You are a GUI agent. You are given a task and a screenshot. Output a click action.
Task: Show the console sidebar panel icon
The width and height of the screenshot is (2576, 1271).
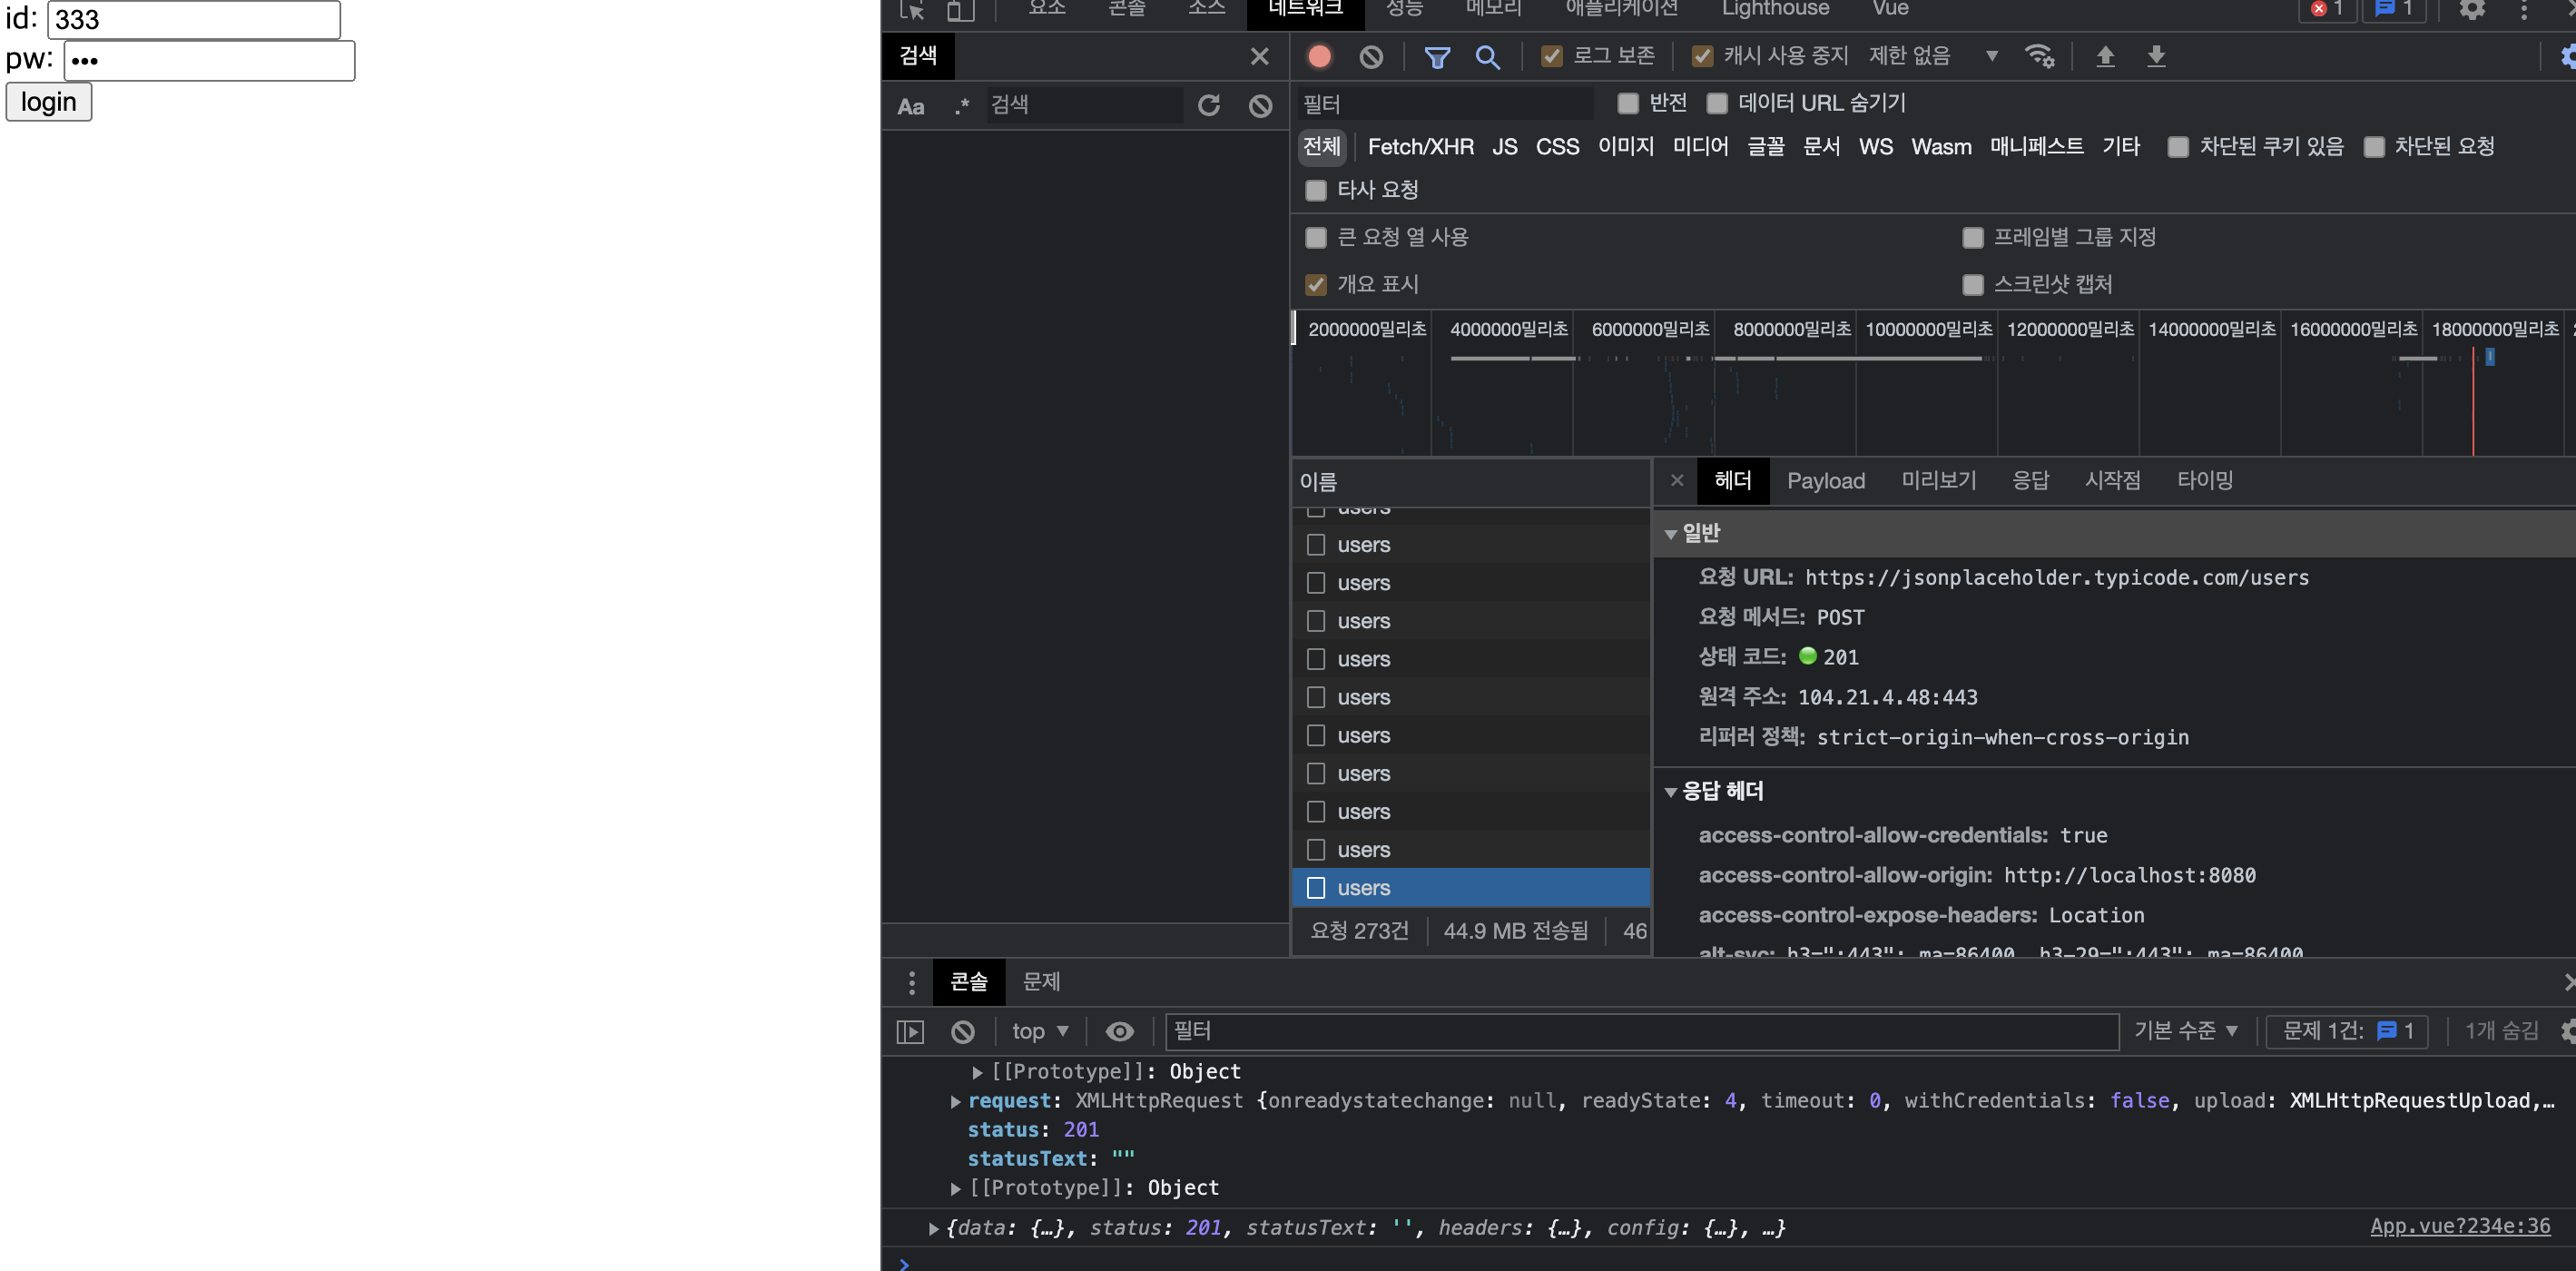910,1031
